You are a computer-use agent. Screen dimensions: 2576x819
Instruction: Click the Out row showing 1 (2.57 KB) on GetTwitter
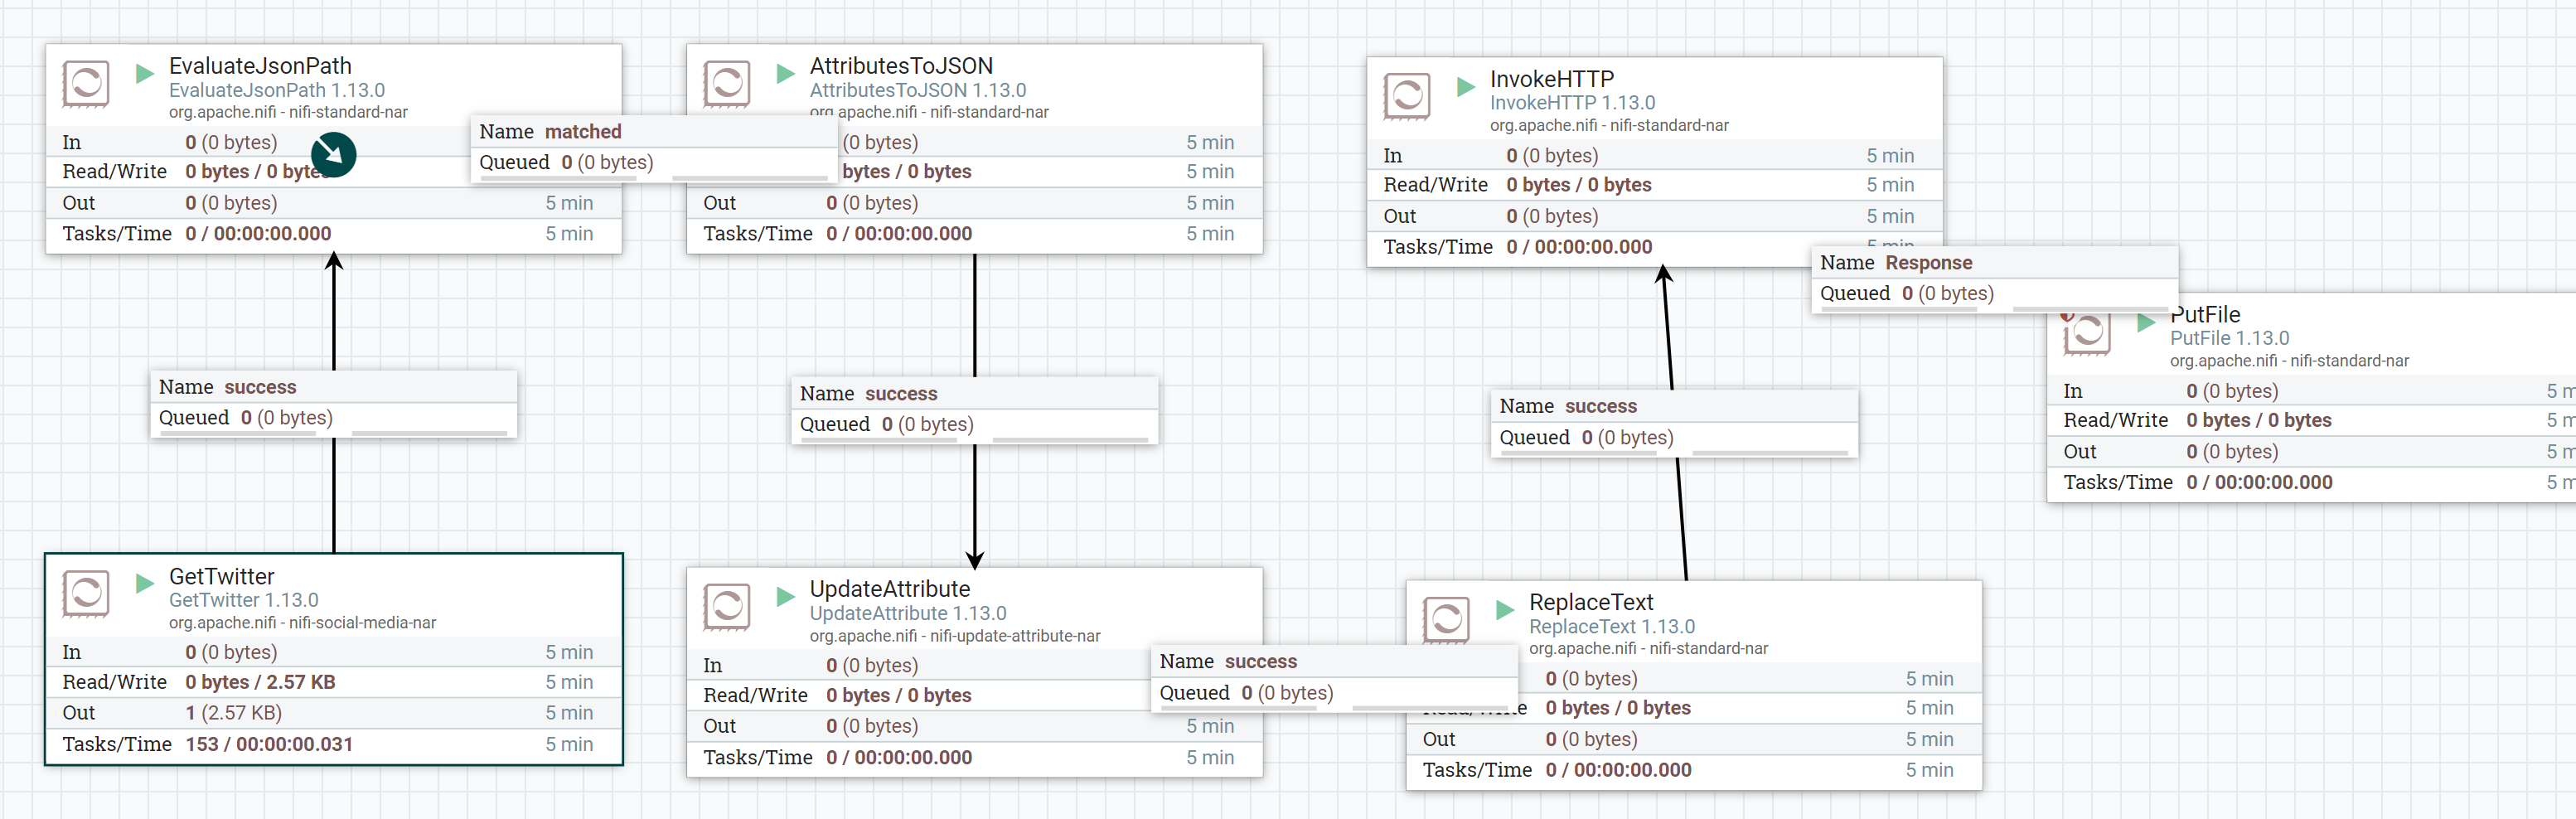tap(233, 712)
